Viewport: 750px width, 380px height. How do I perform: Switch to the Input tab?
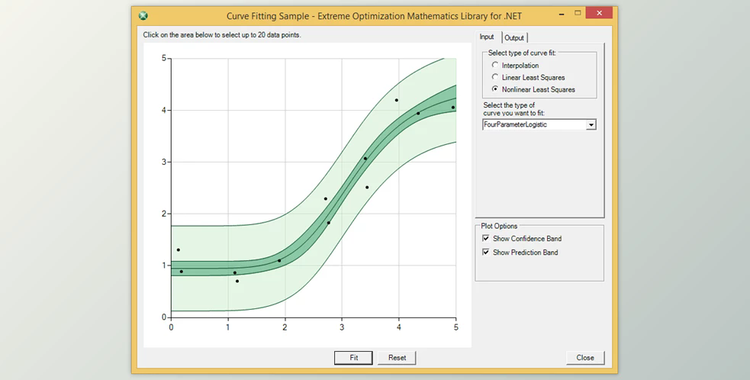(487, 37)
